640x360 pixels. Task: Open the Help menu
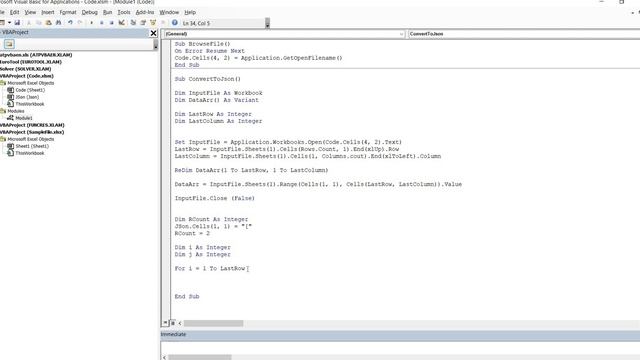pyautogui.click(x=190, y=12)
